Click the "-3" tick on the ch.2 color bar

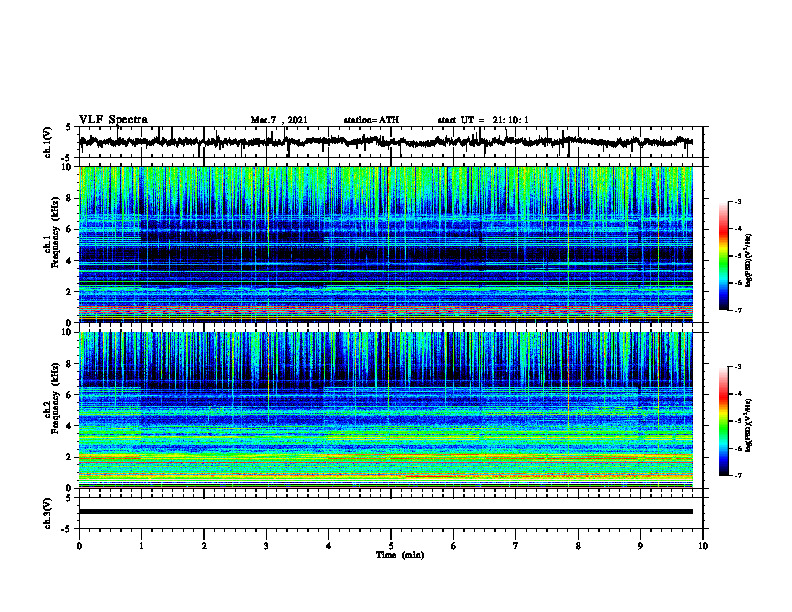(738, 367)
